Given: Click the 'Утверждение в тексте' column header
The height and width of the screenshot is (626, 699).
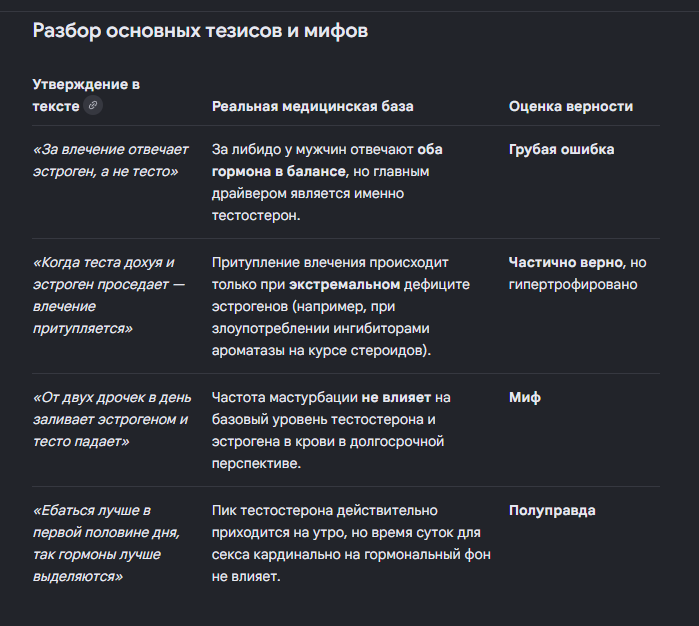Looking at the screenshot, I should [x=86, y=95].
